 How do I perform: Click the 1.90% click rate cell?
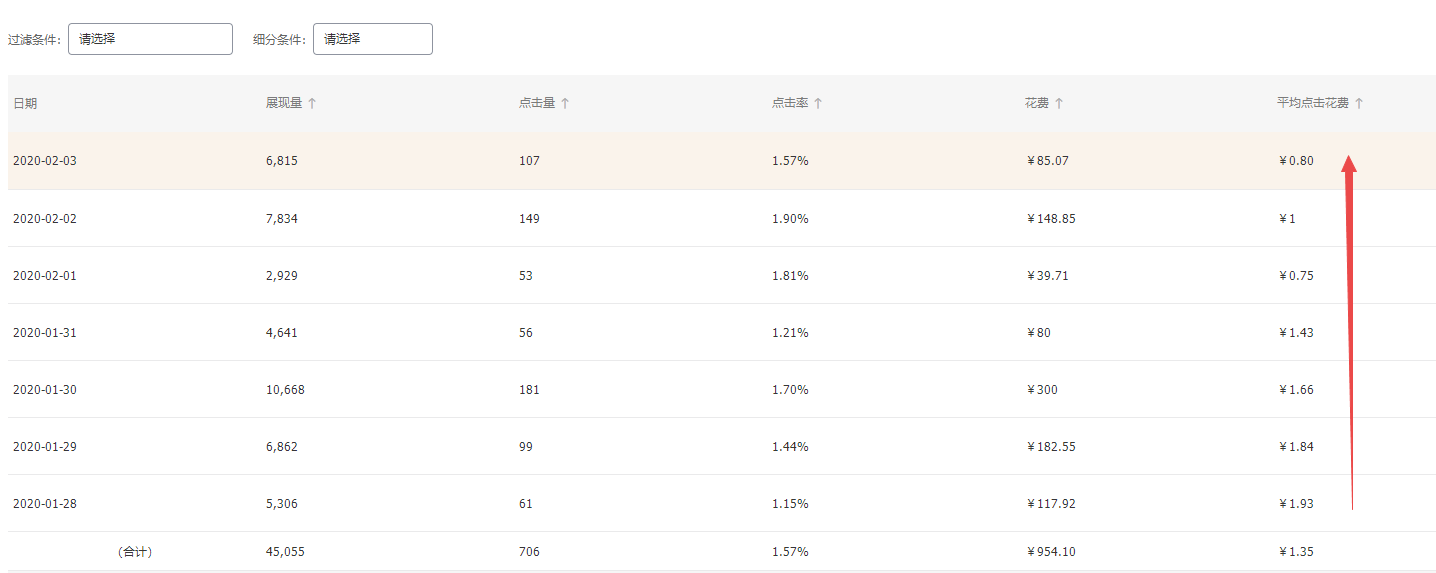click(x=790, y=218)
